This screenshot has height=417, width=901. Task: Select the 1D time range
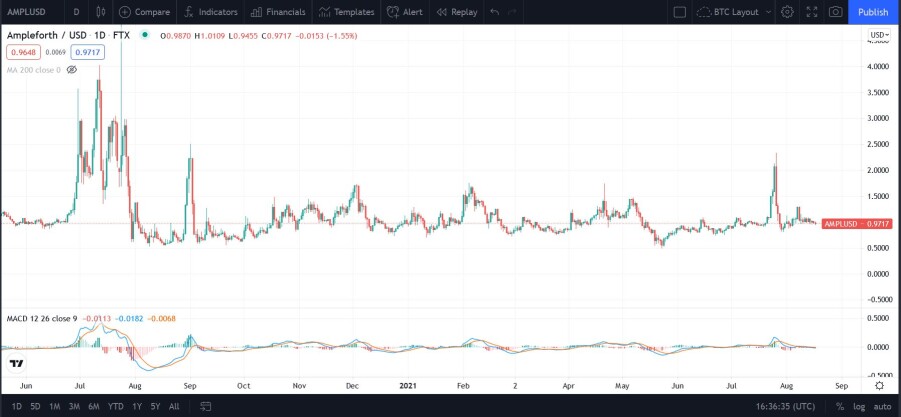[x=17, y=406]
